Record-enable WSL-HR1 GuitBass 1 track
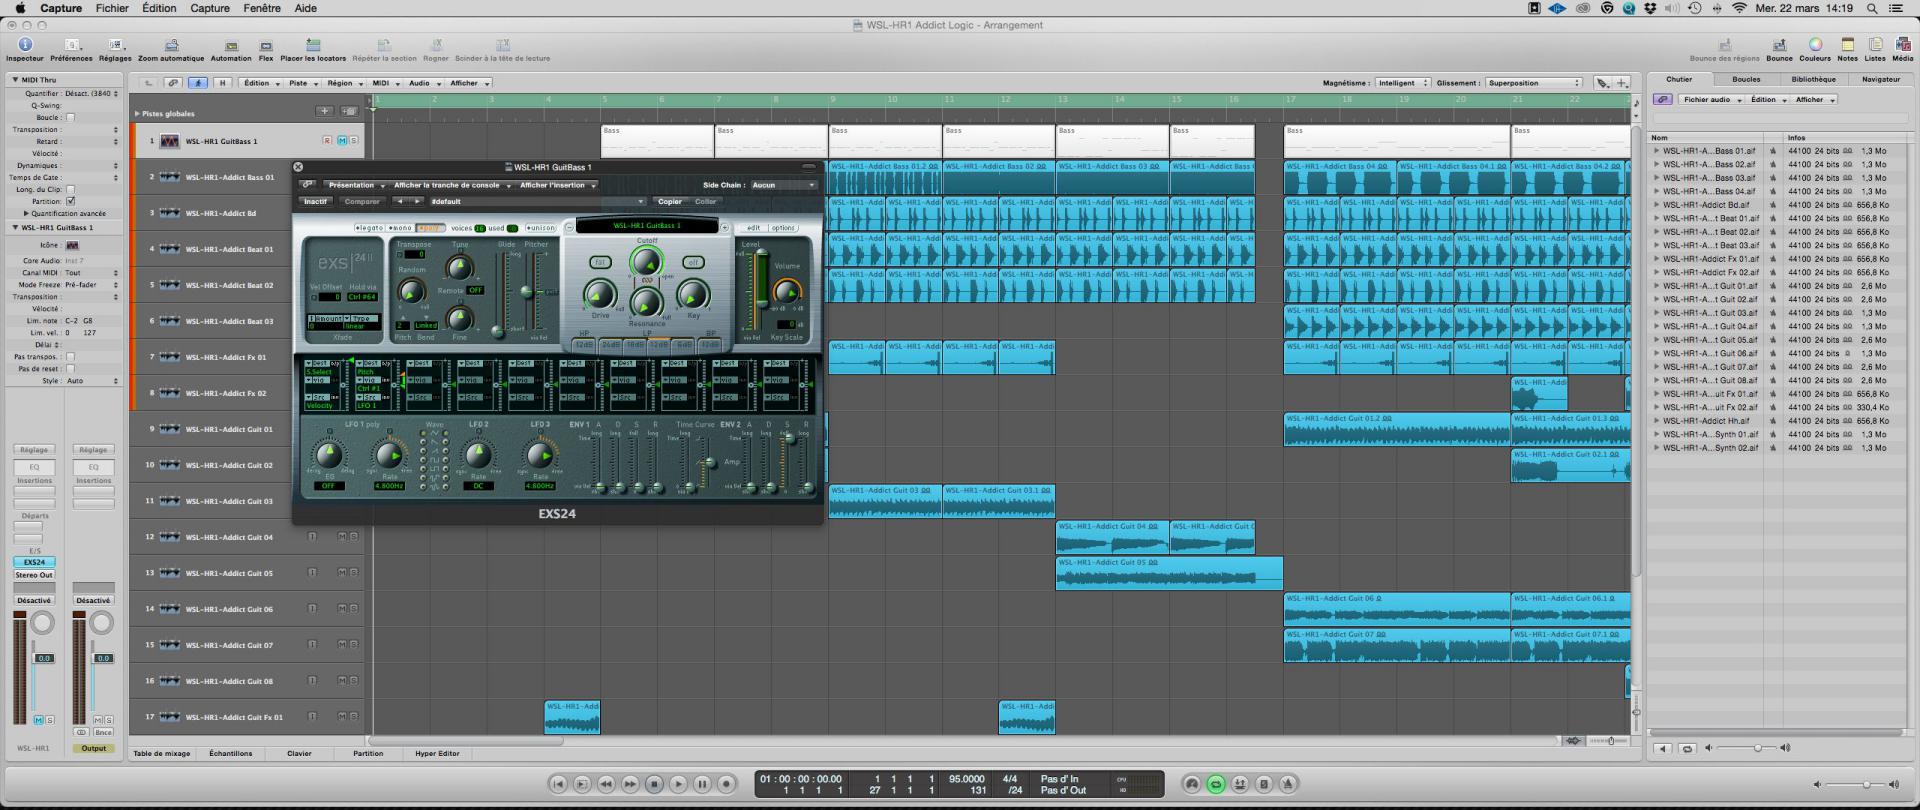This screenshot has height=810, width=1920. click(326, 141)
